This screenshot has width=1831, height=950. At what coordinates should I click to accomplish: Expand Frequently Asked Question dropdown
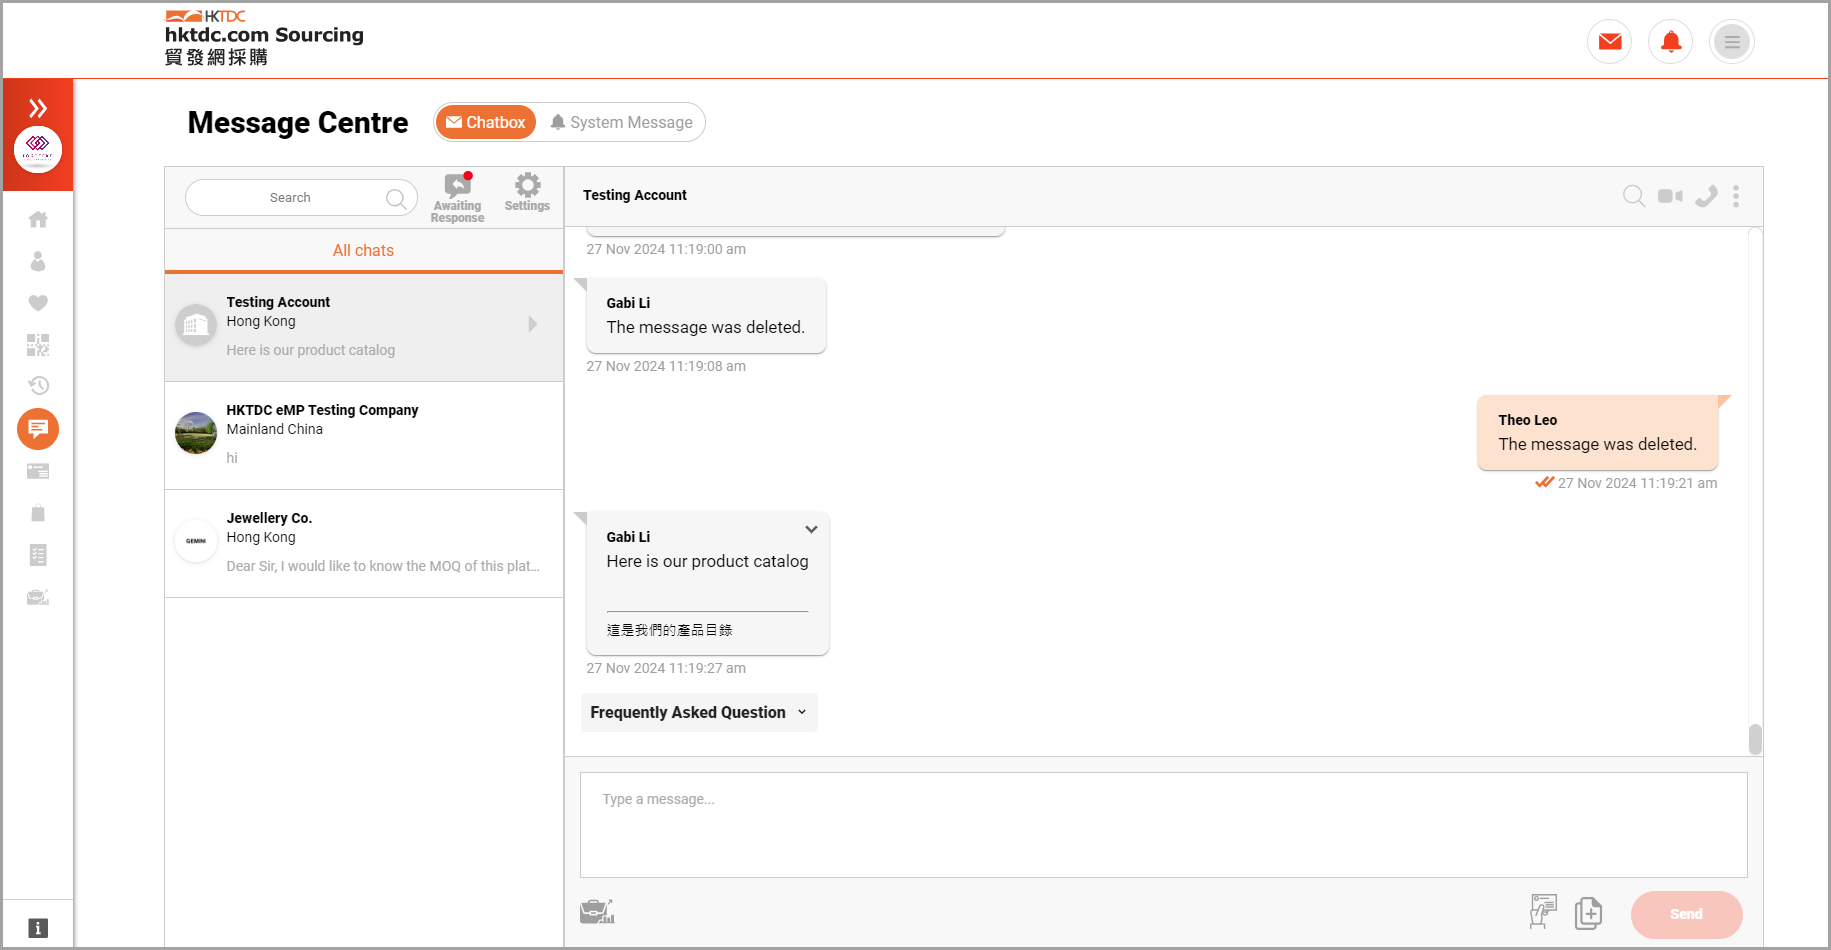699,712
